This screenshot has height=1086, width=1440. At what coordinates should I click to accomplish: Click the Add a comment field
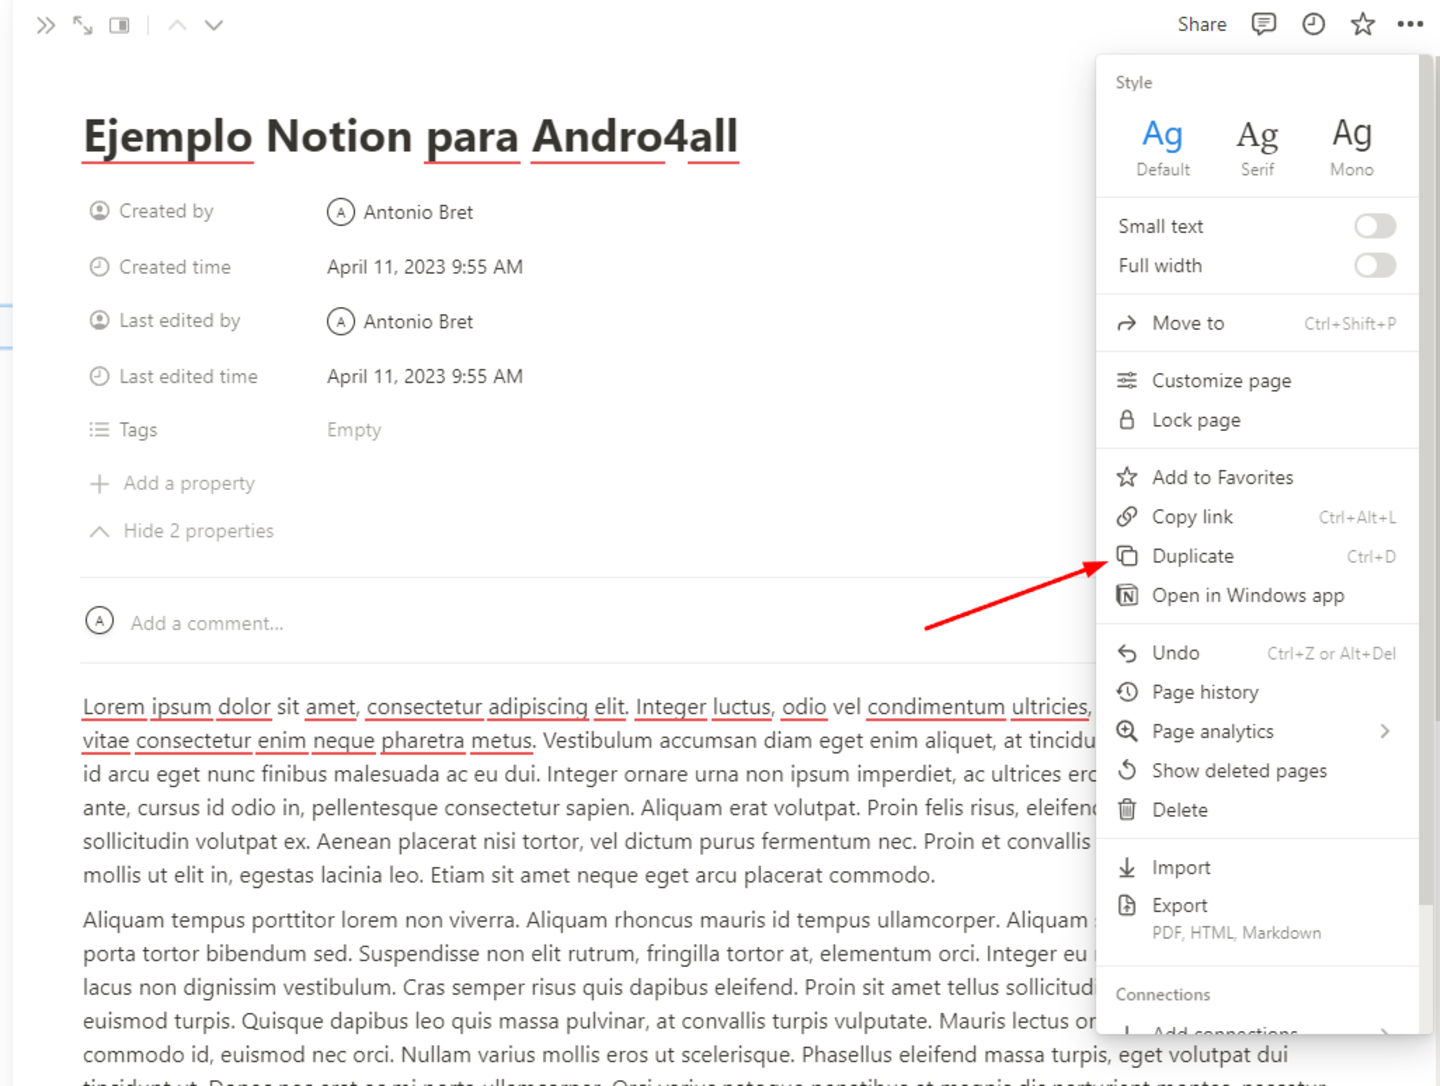tap(207, 623)
